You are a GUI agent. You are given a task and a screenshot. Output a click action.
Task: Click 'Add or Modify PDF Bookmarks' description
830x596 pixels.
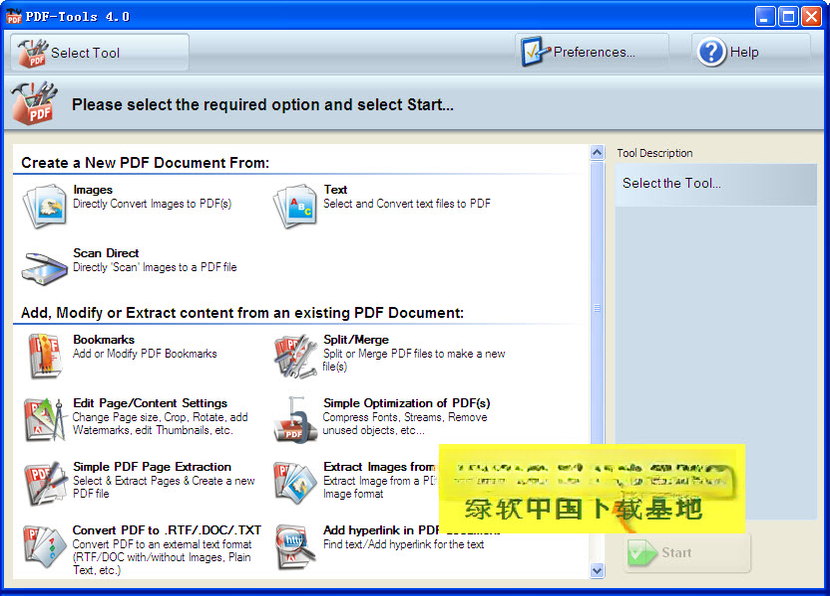click(x=145, y=354)
